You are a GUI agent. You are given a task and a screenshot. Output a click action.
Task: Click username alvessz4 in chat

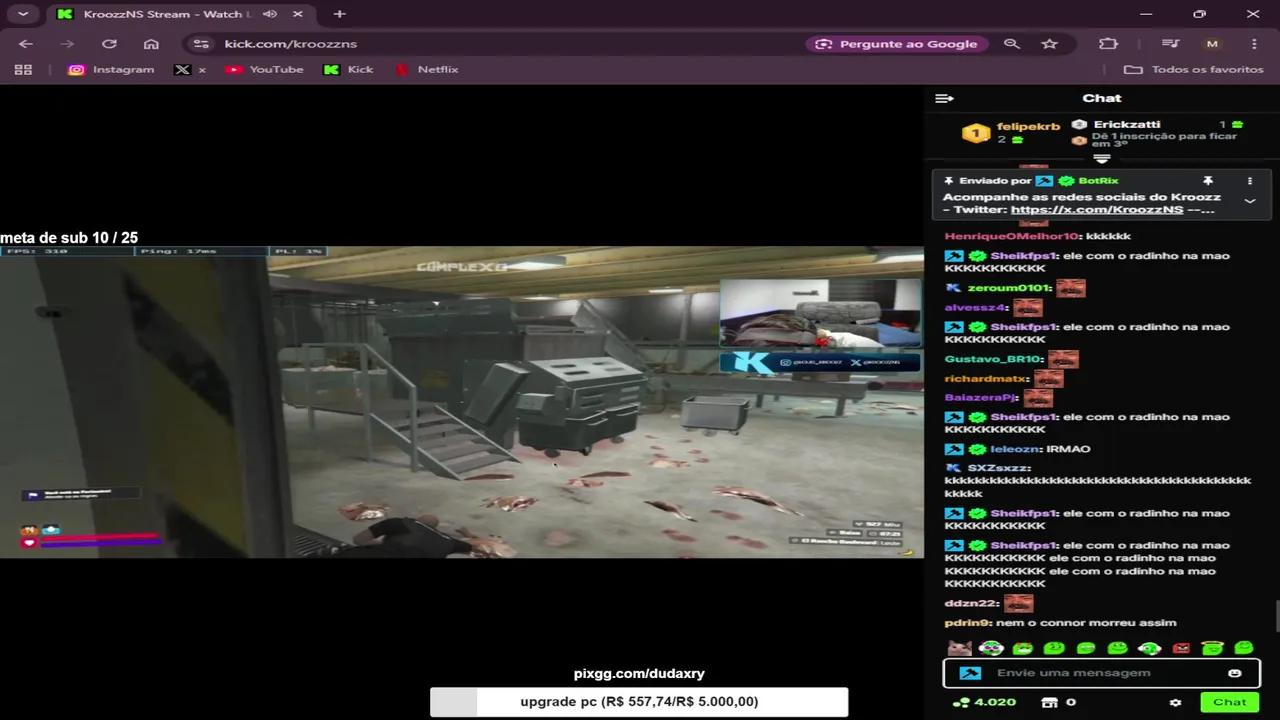975,308
